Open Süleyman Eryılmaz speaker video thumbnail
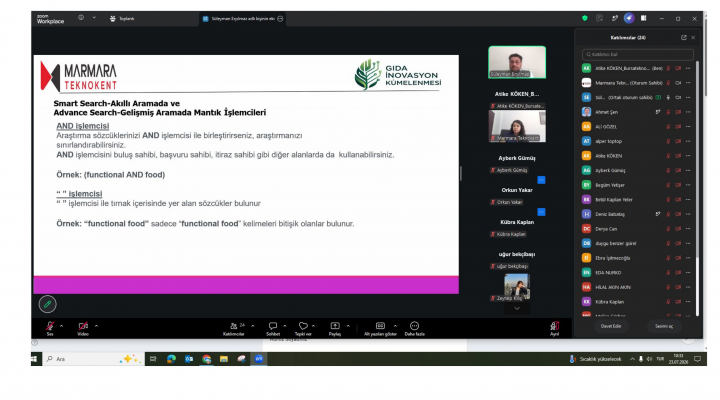 point(517,62)
